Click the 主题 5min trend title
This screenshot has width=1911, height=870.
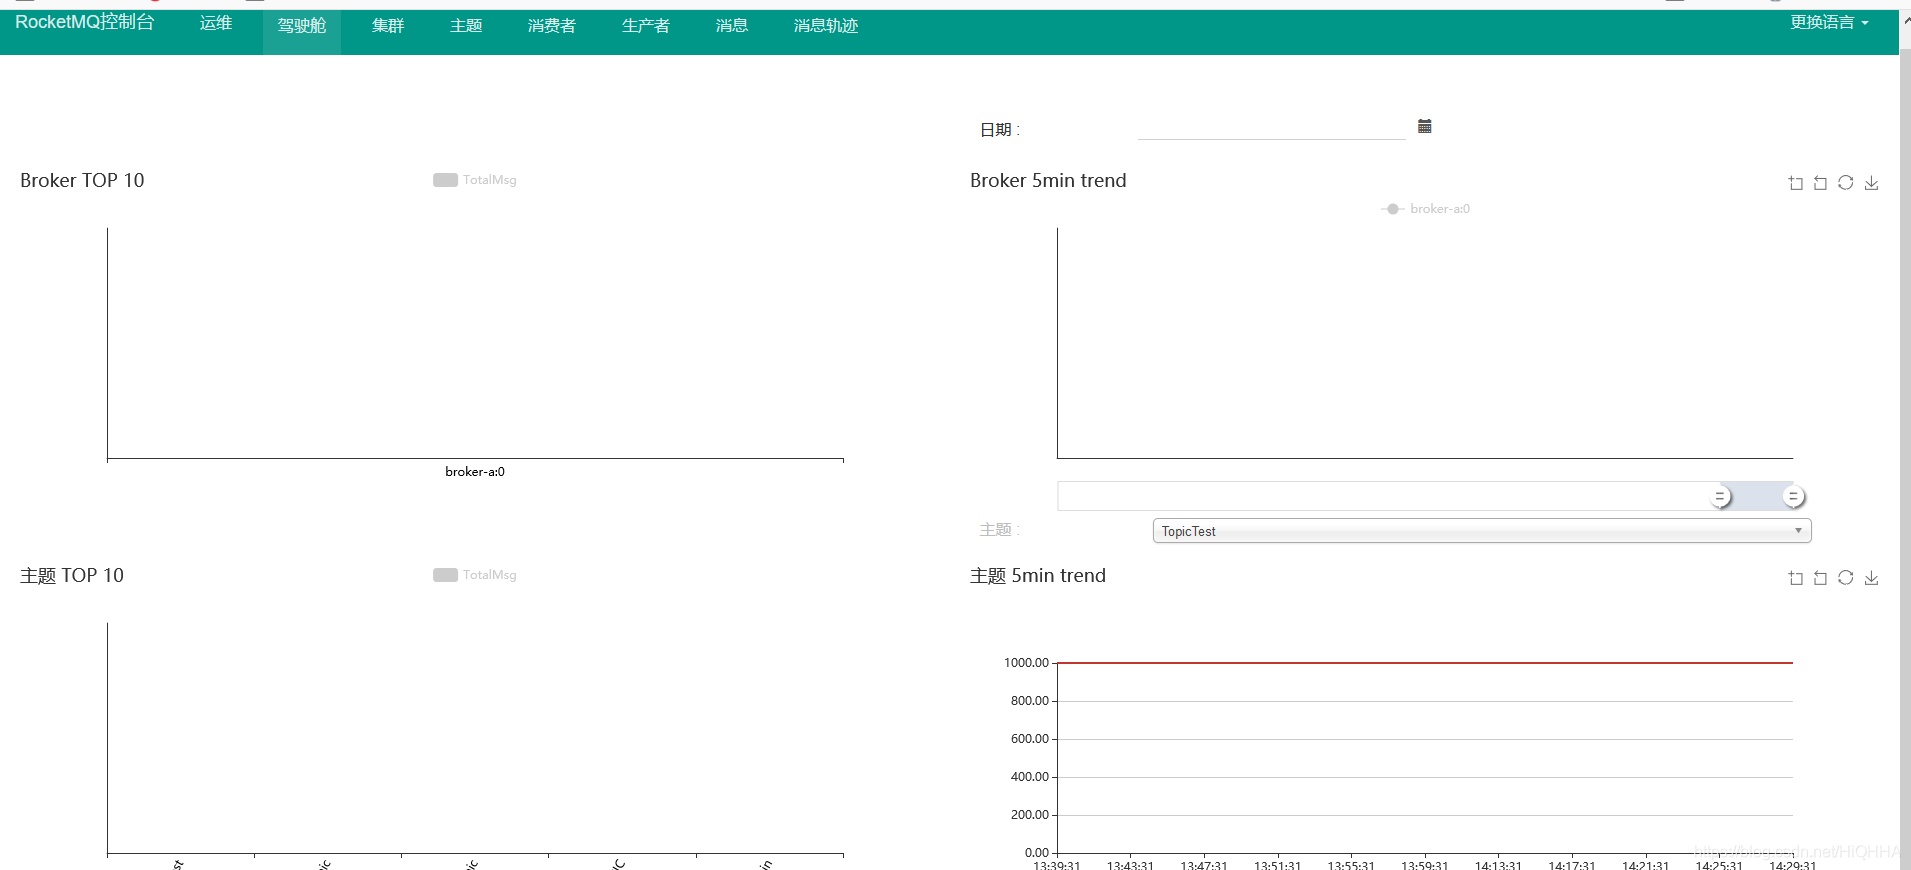pyautogui.click(x=1038, y=576)
